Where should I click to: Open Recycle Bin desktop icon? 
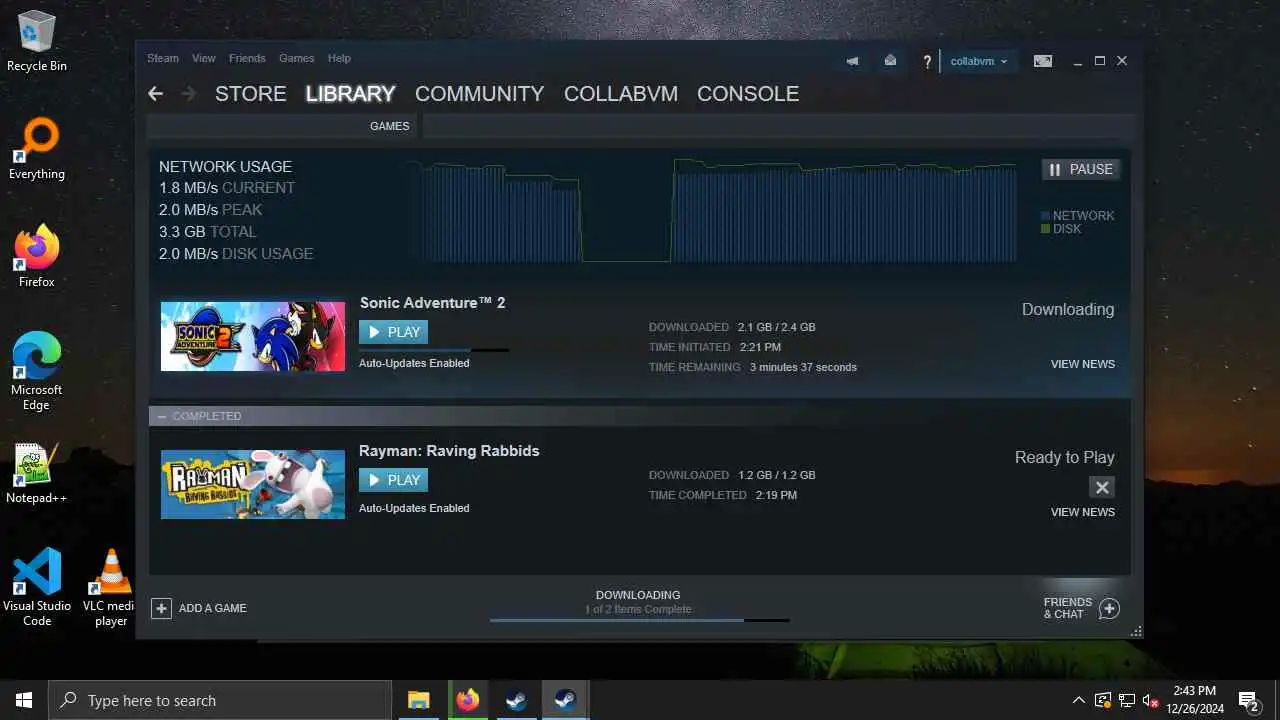coord(37,41)
